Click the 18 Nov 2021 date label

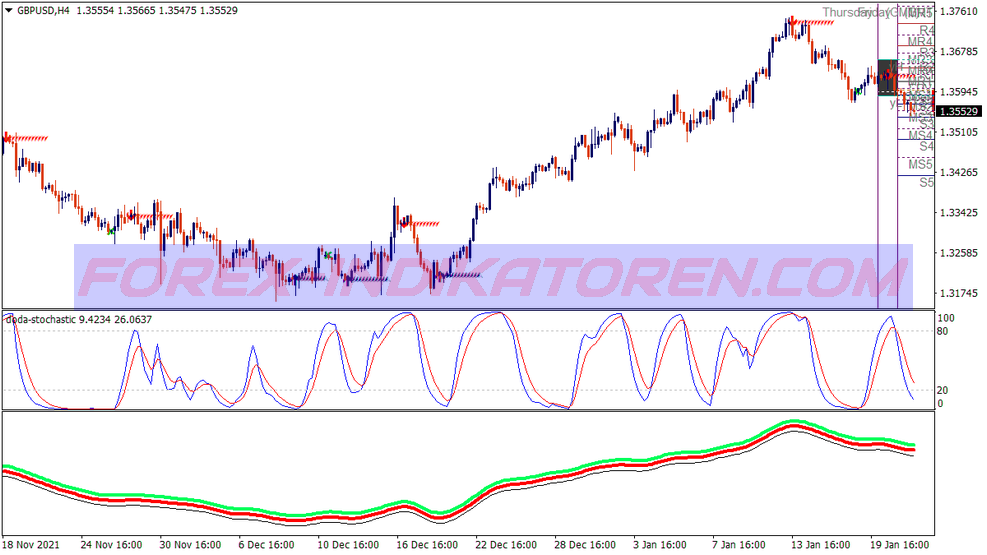(31, 545)
